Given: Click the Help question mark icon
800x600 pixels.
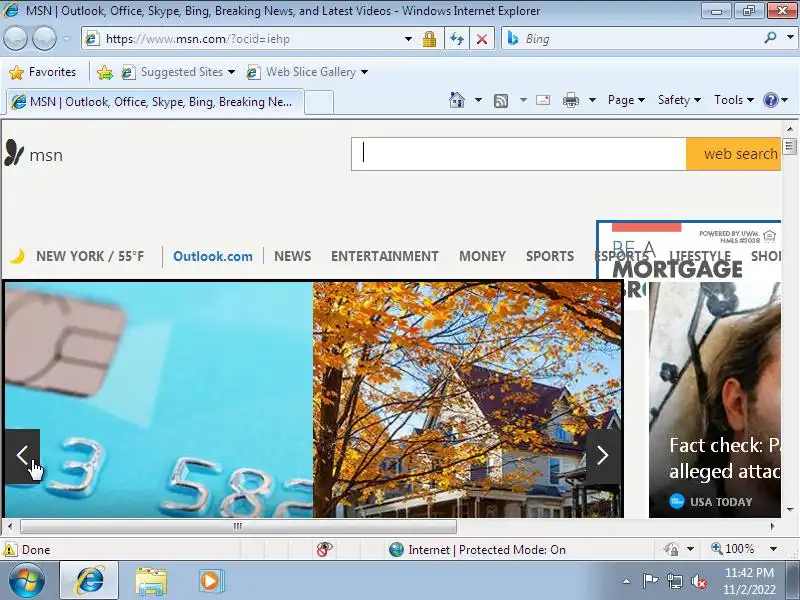Looking at the screenshot, I should click(770, 100).
